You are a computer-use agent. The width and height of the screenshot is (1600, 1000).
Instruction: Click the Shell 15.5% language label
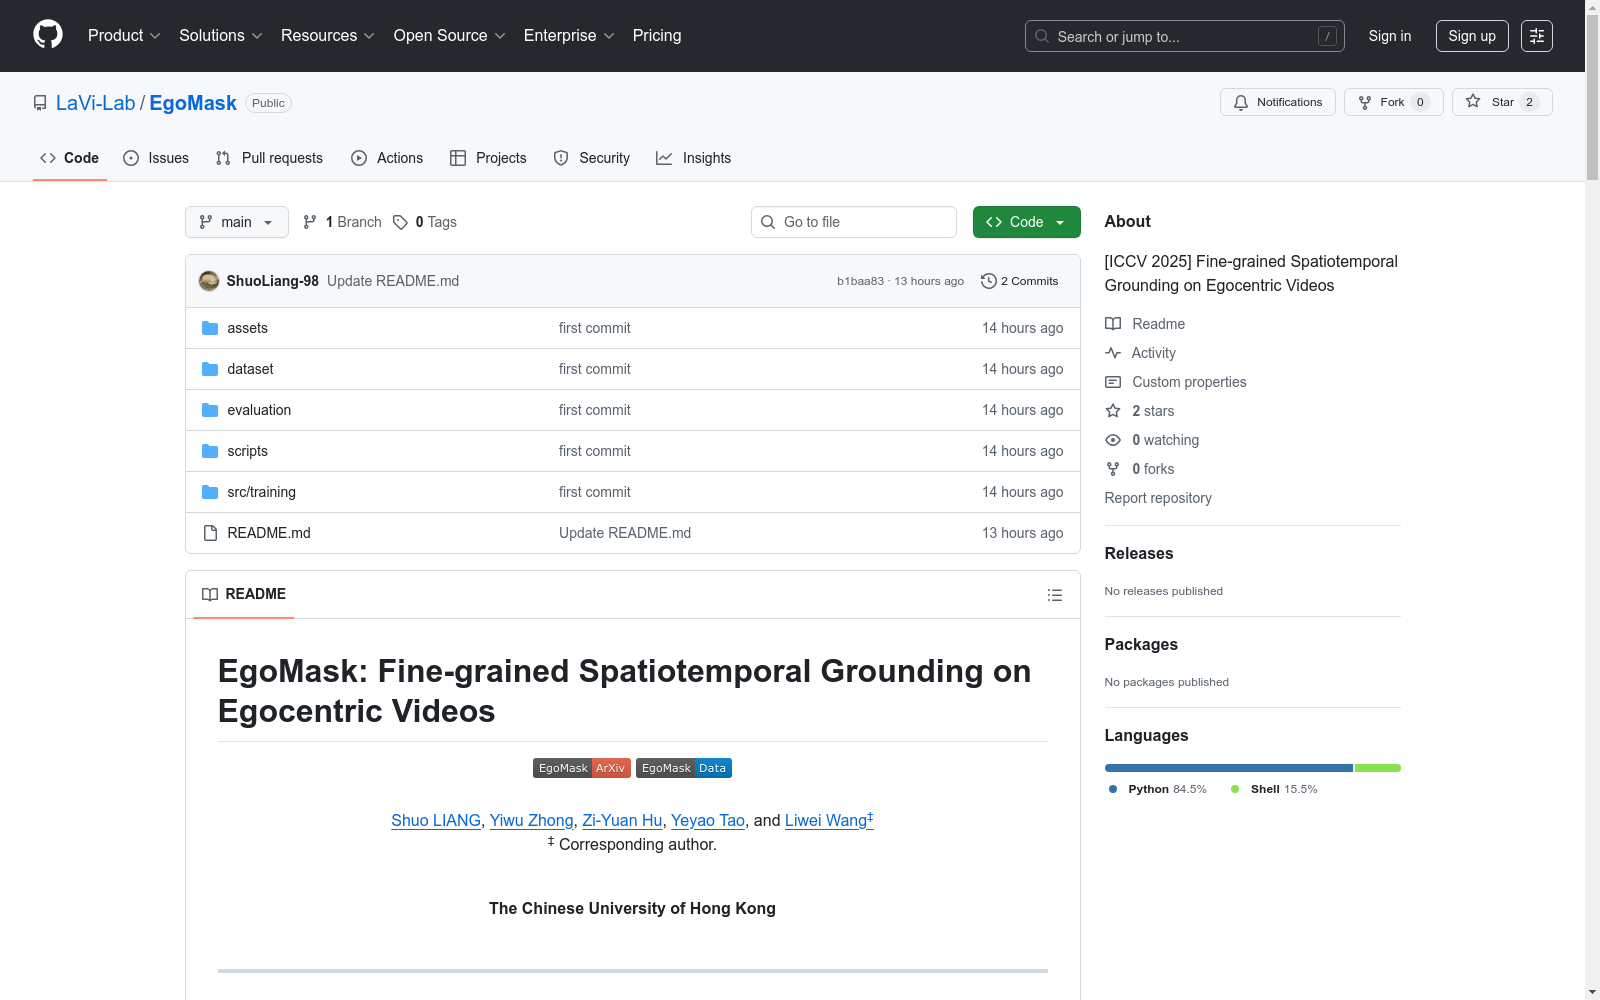[1274, 789]
